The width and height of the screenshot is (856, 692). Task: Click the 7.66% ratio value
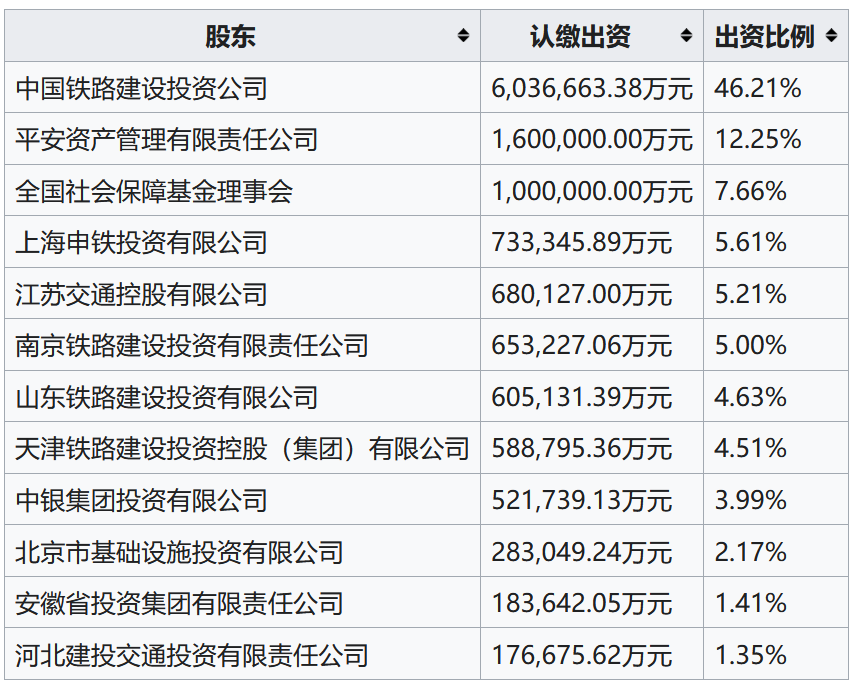click(x=751, y=191)
